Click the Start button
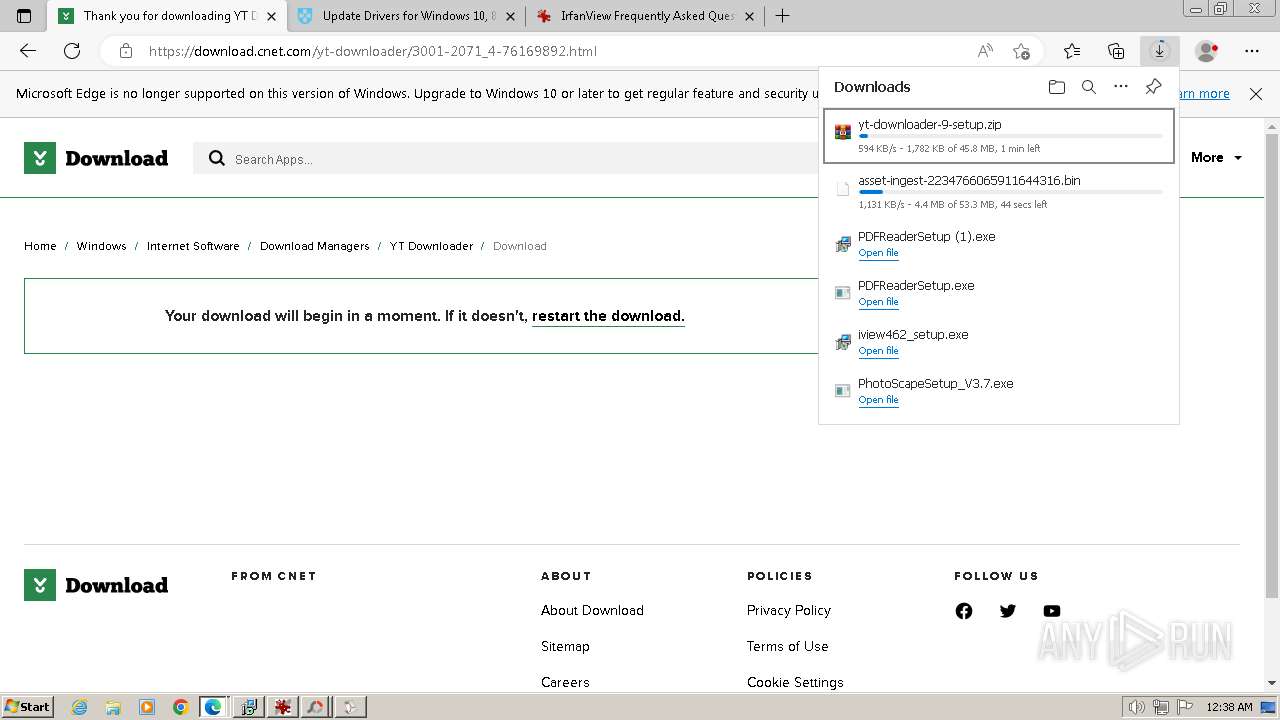 [27, 707]
